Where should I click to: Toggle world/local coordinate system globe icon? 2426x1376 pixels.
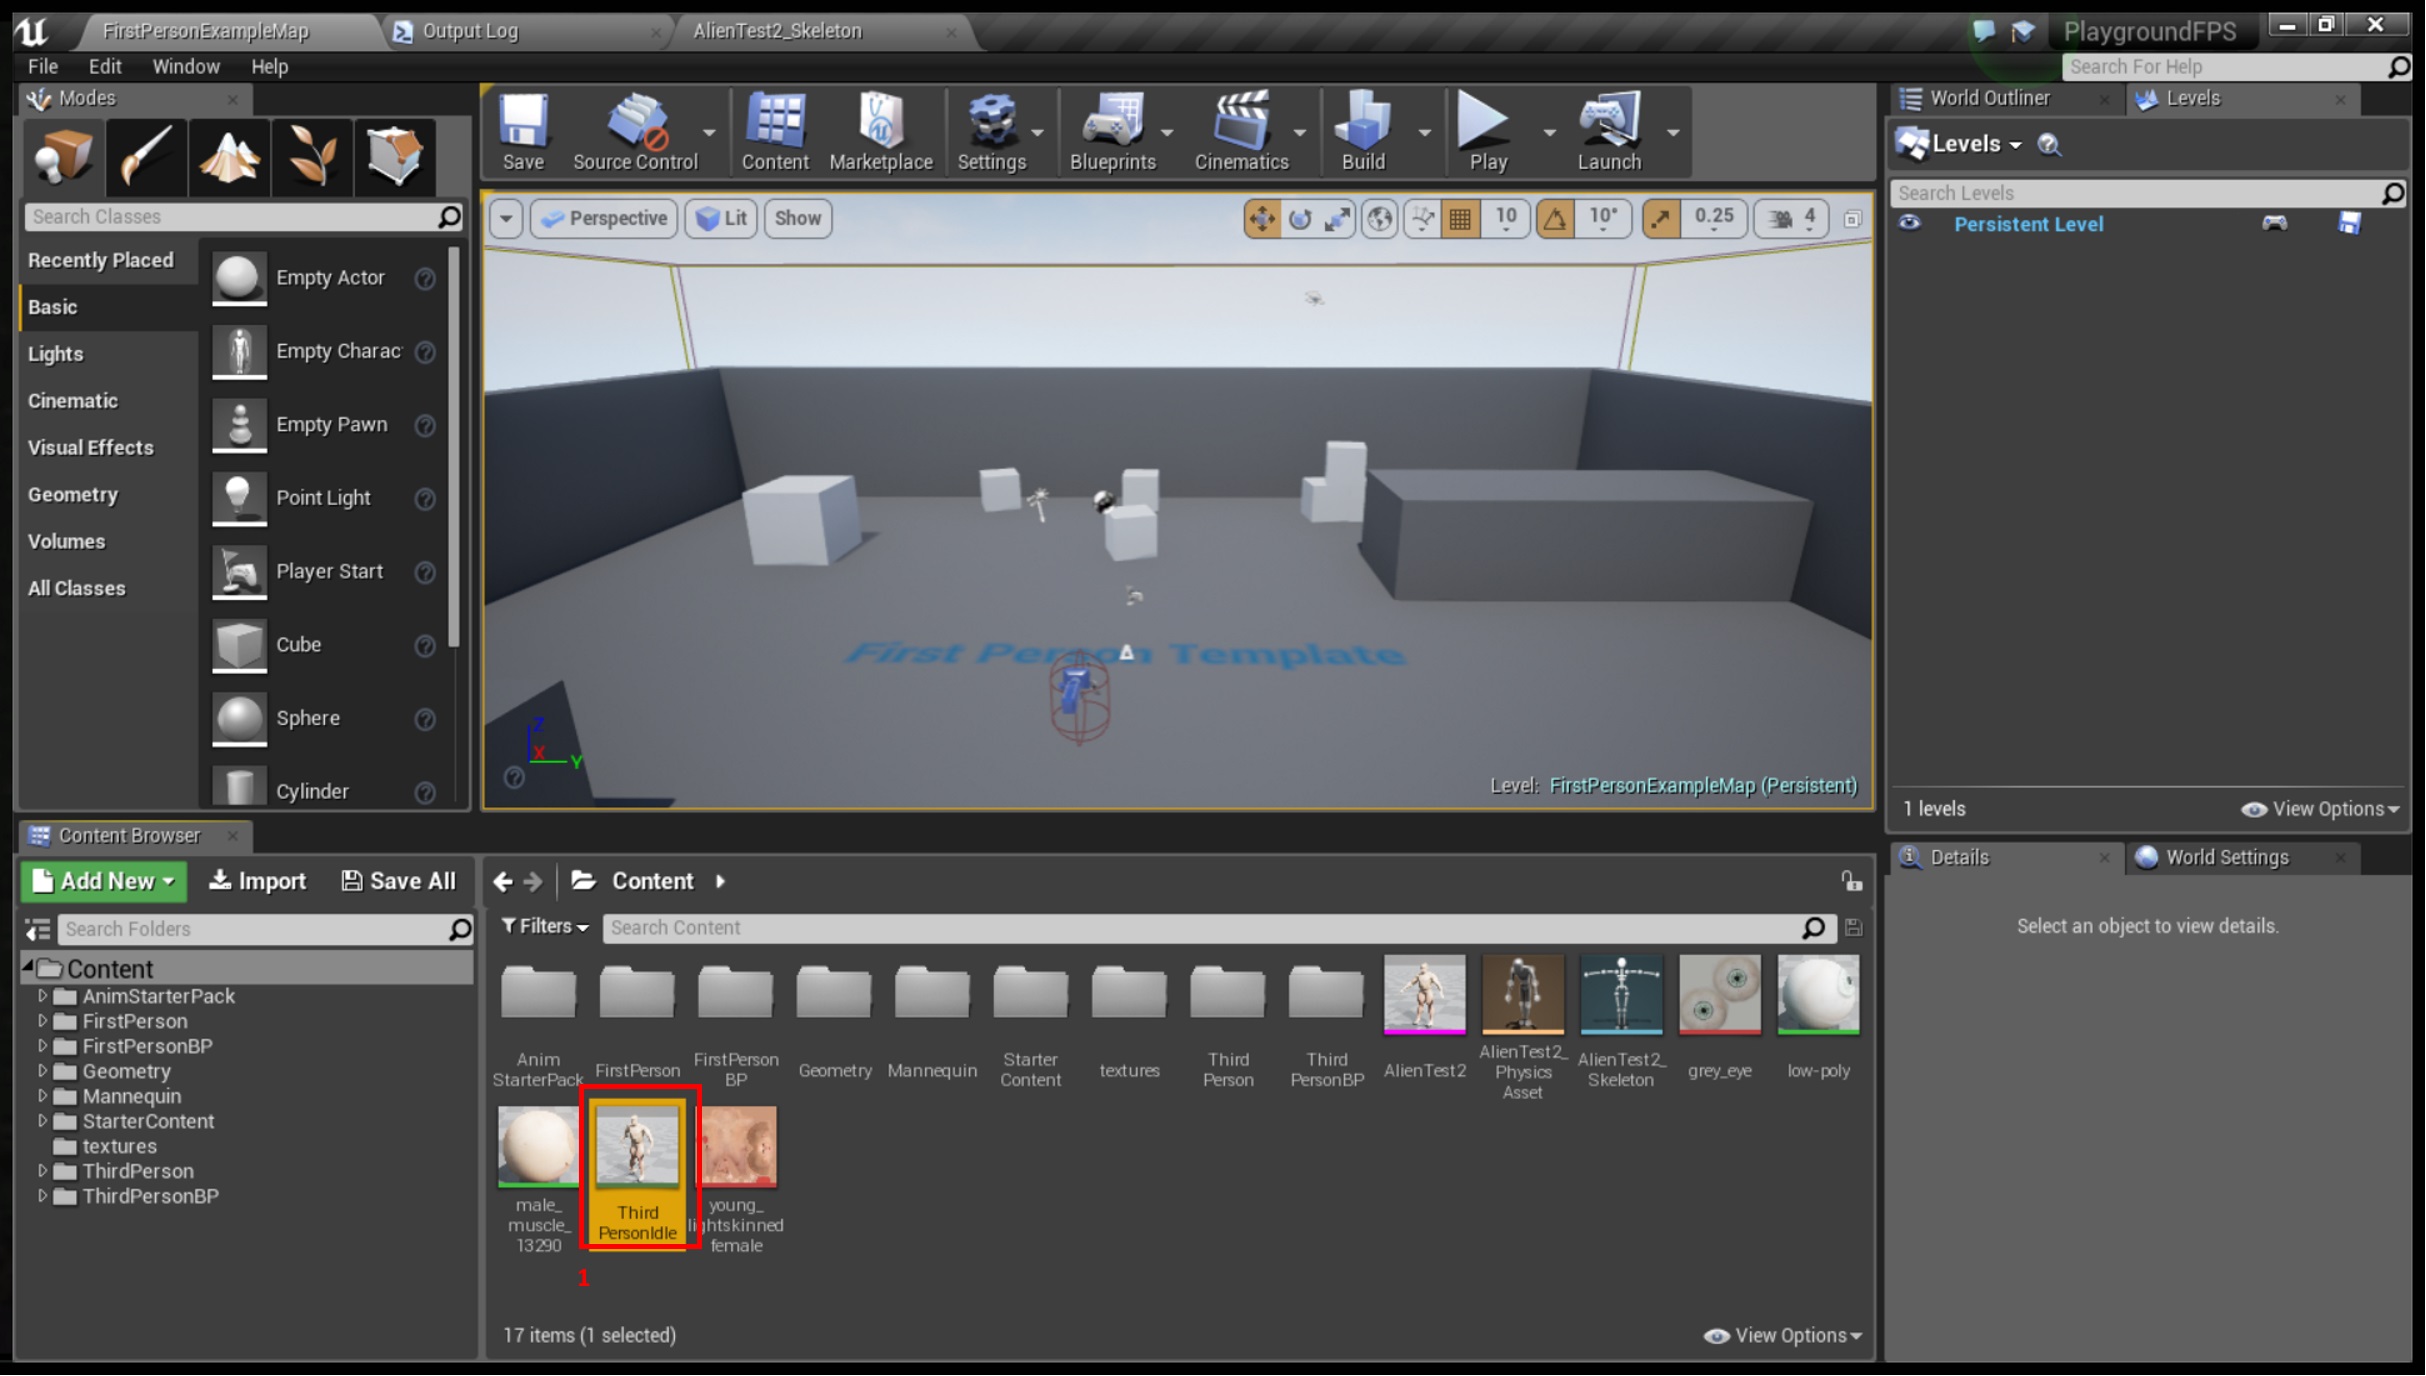(1380, 218)
